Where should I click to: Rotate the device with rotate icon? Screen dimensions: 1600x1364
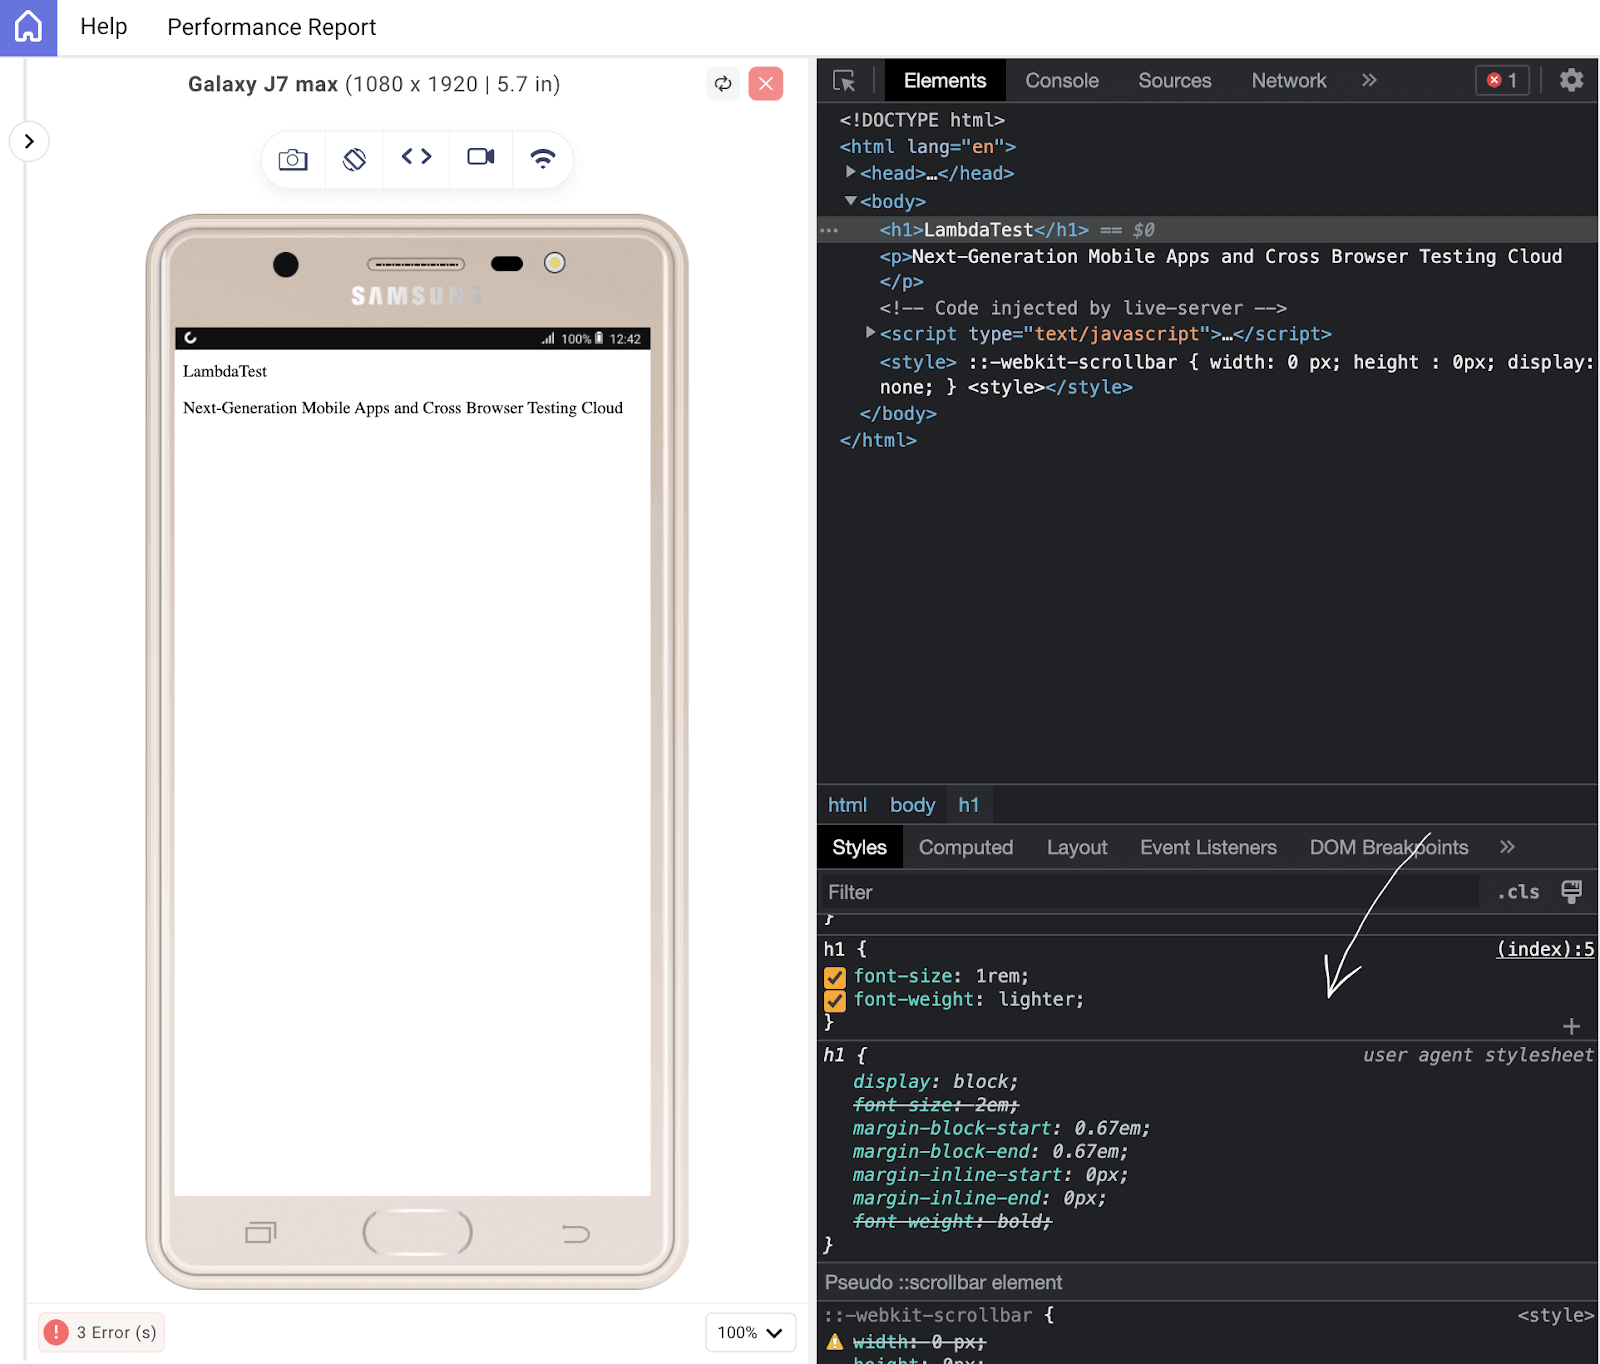click(x=355, y=159)
